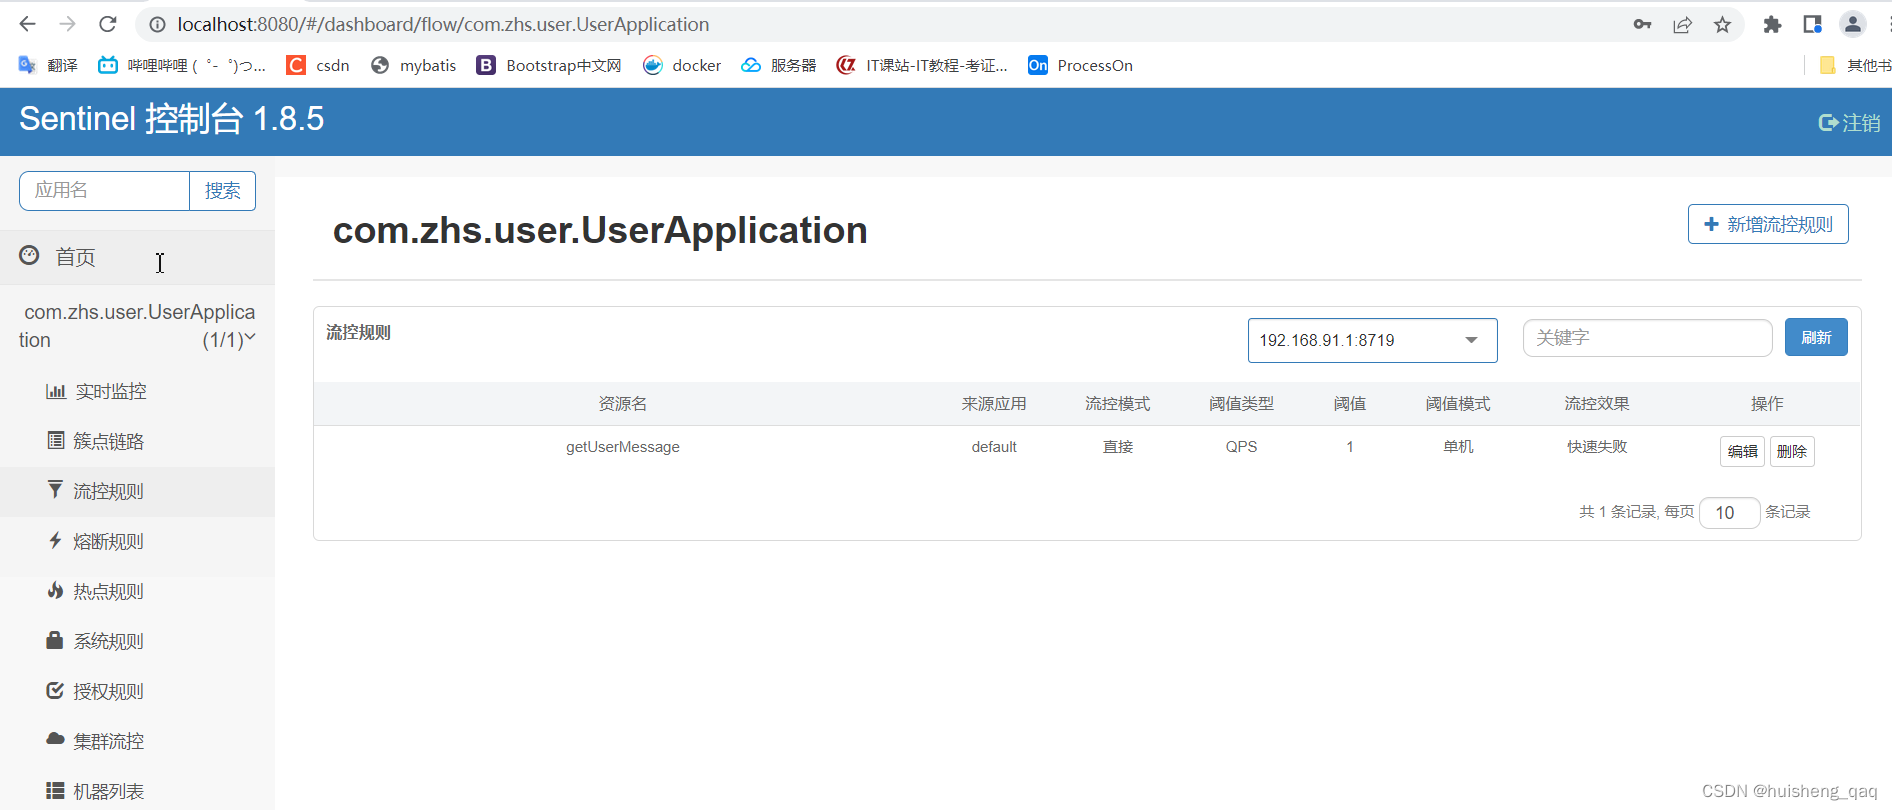Click the QPS threshold type cell
Viewport: 1892px width, 810px height.
point(1241,447)
